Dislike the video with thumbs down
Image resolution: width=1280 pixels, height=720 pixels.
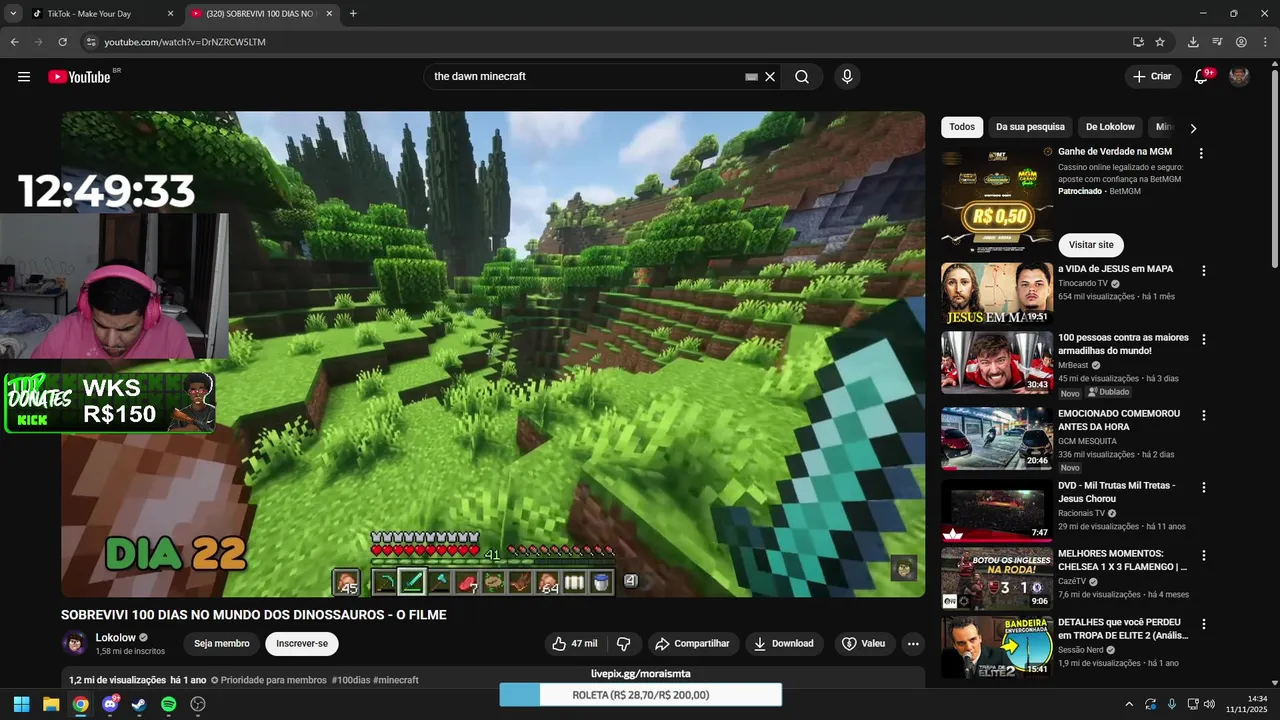click(623, 644)
